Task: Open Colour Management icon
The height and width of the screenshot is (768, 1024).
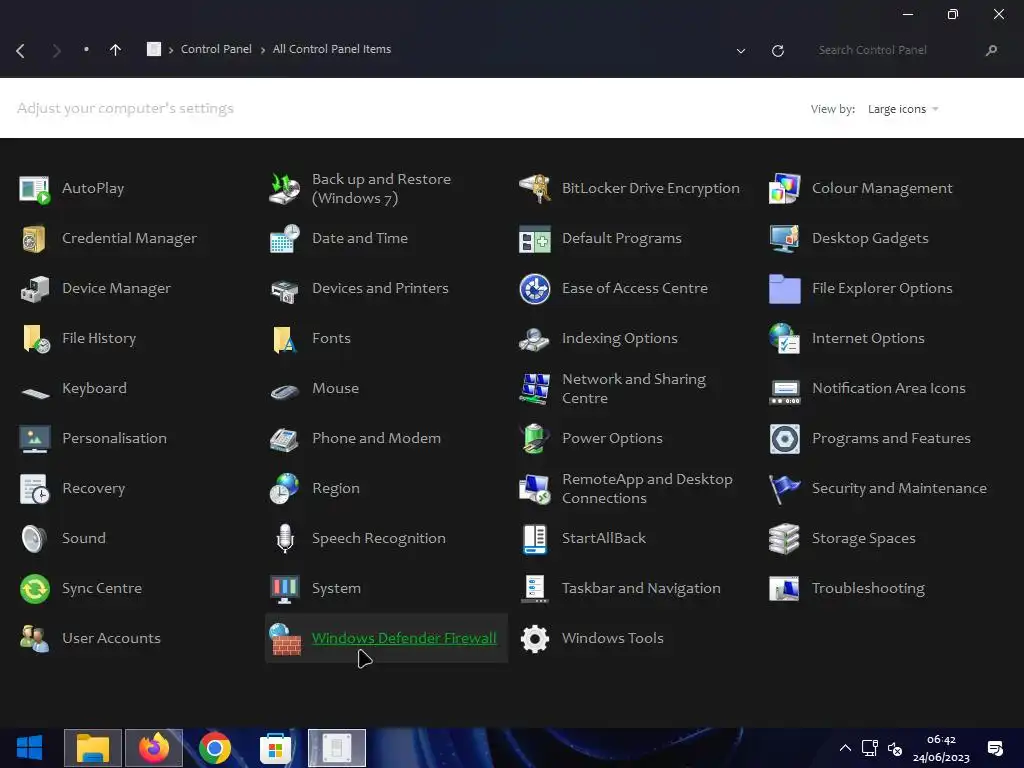Action: pos(784,189)
